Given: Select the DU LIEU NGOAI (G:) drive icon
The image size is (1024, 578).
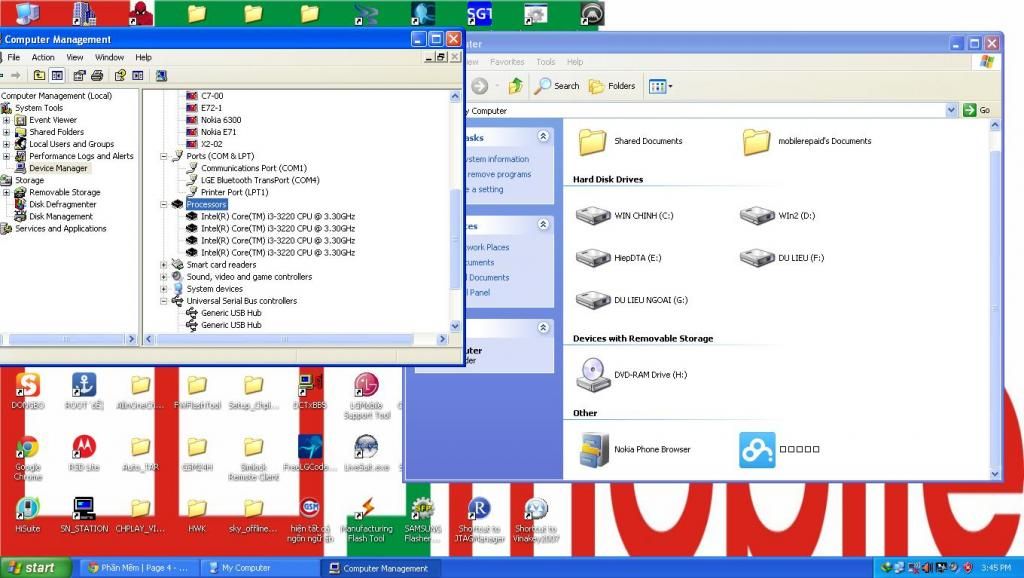Looking at the screenshot, I should click(x=593, y=300).
